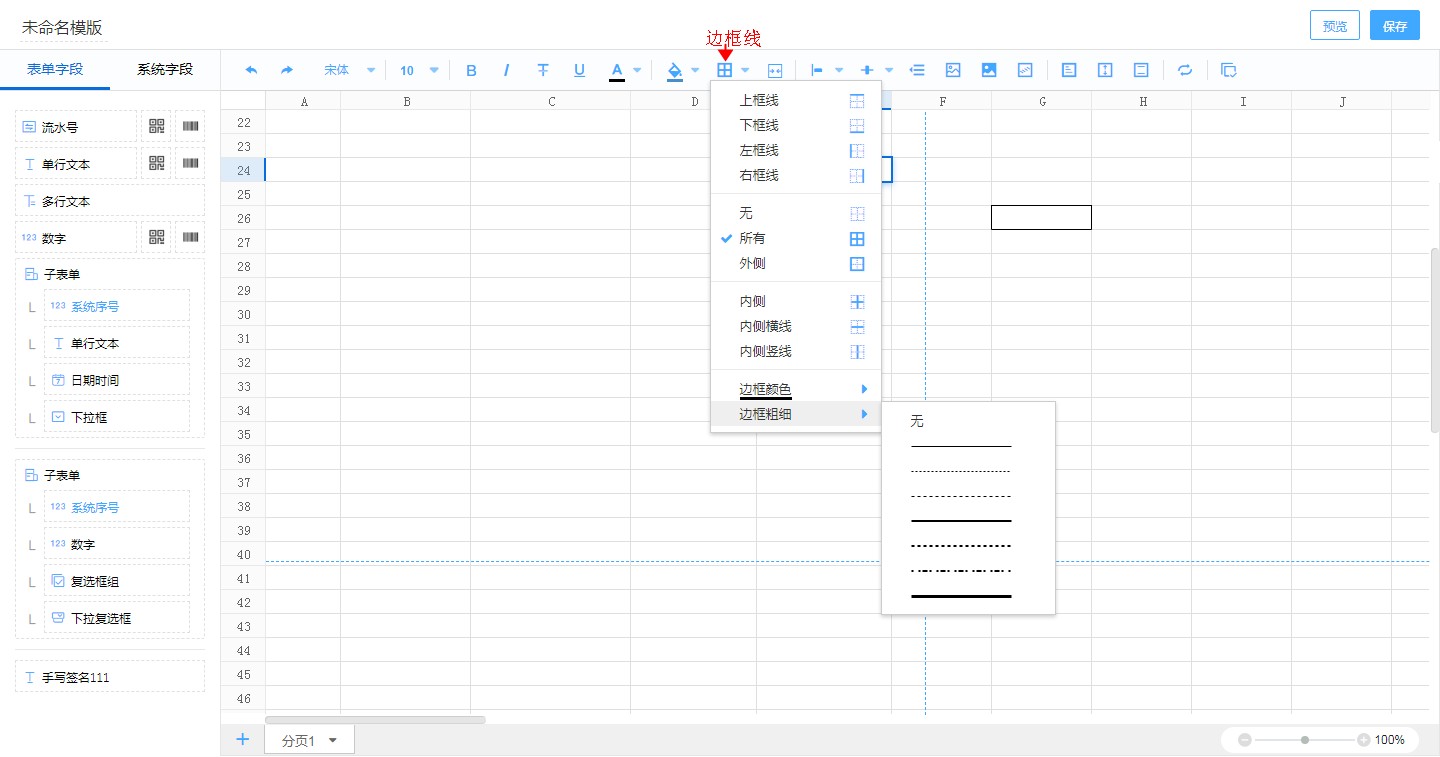
Task: Select the merge cells icon
Action: tap(774, 70)
